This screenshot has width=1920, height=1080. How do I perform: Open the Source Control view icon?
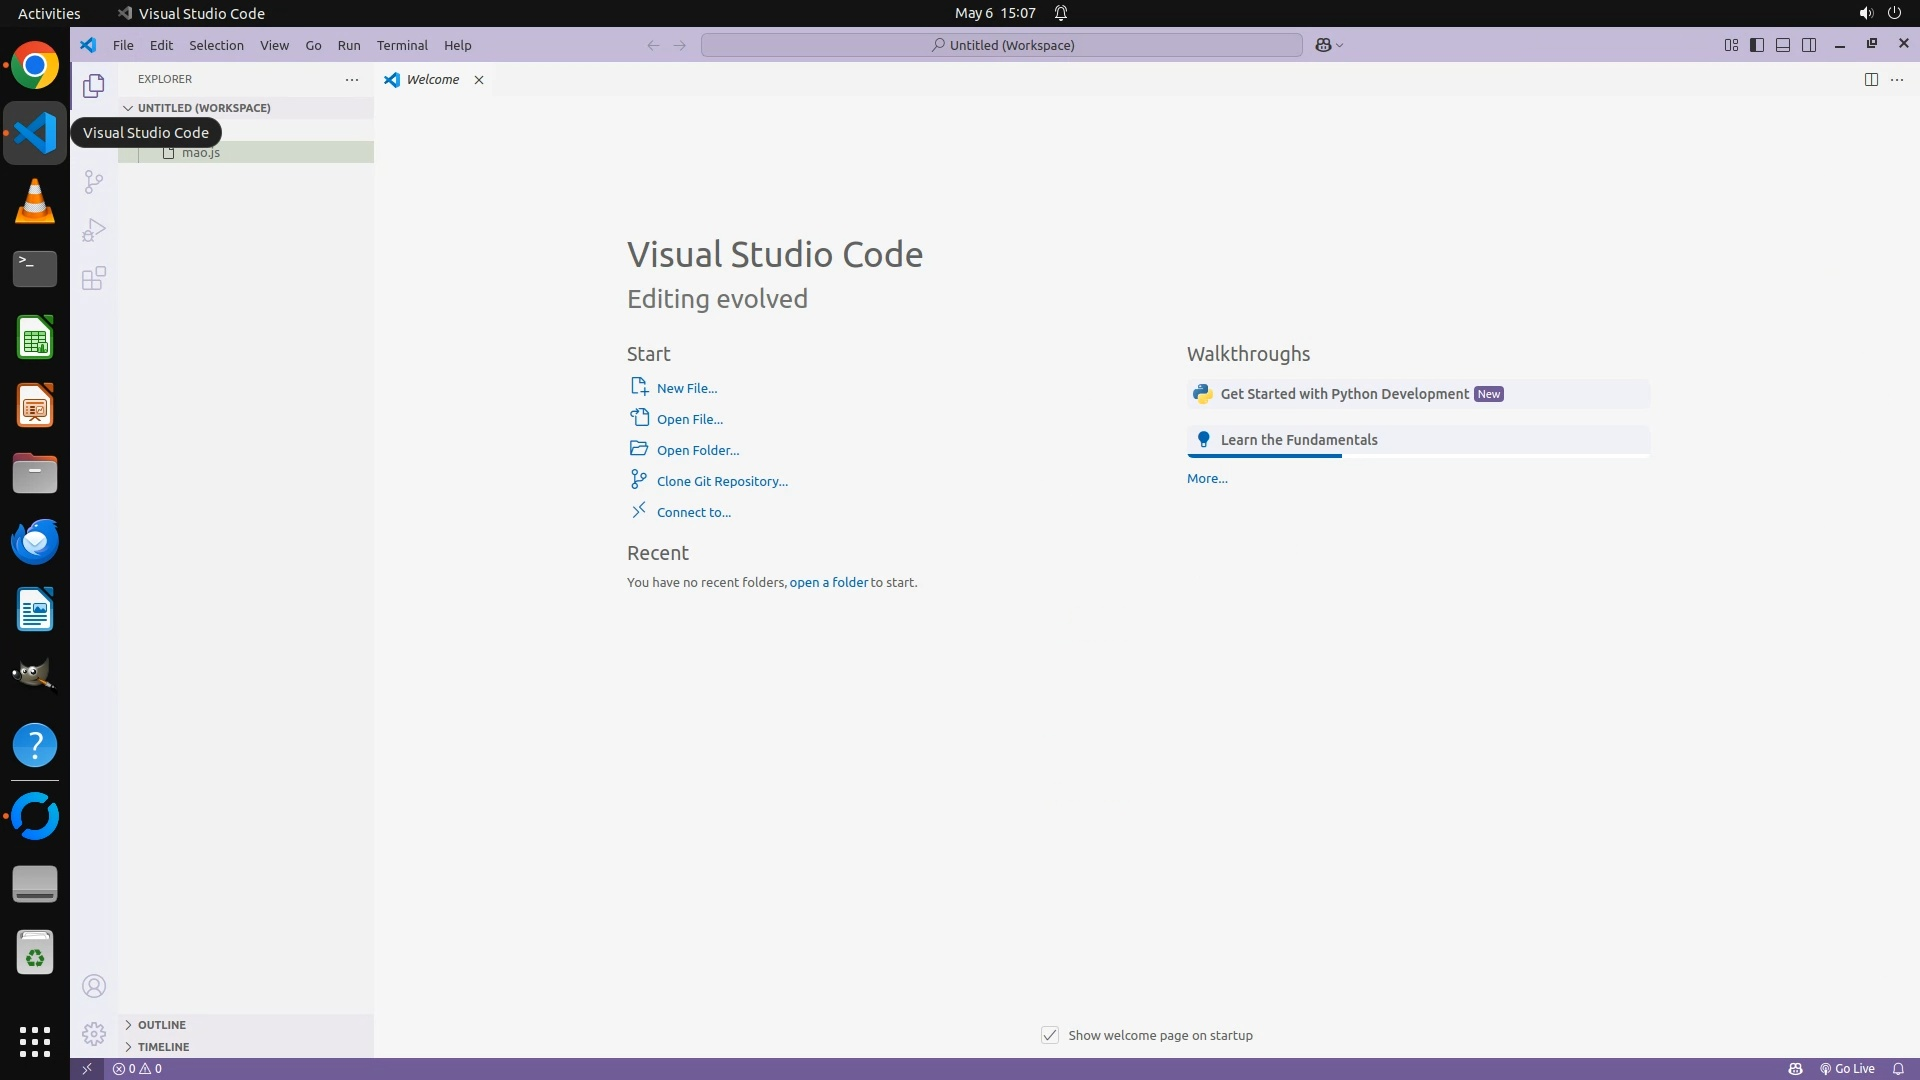(x=93, y=182)
